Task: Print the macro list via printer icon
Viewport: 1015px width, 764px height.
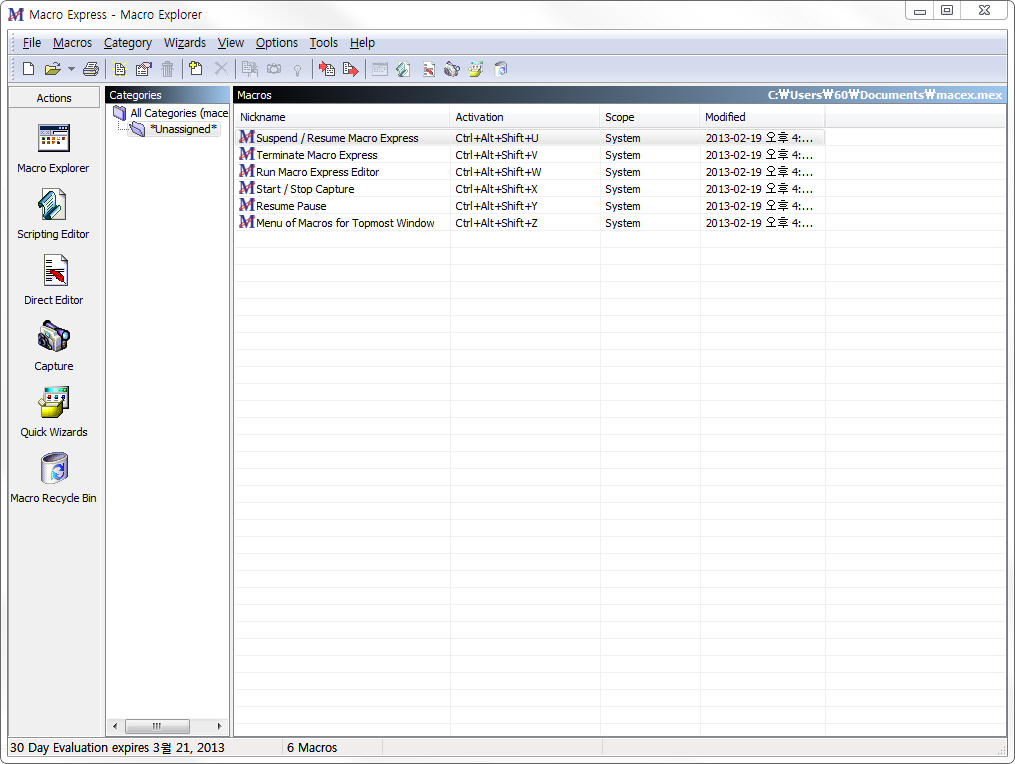Action: [x=91, y=69]
